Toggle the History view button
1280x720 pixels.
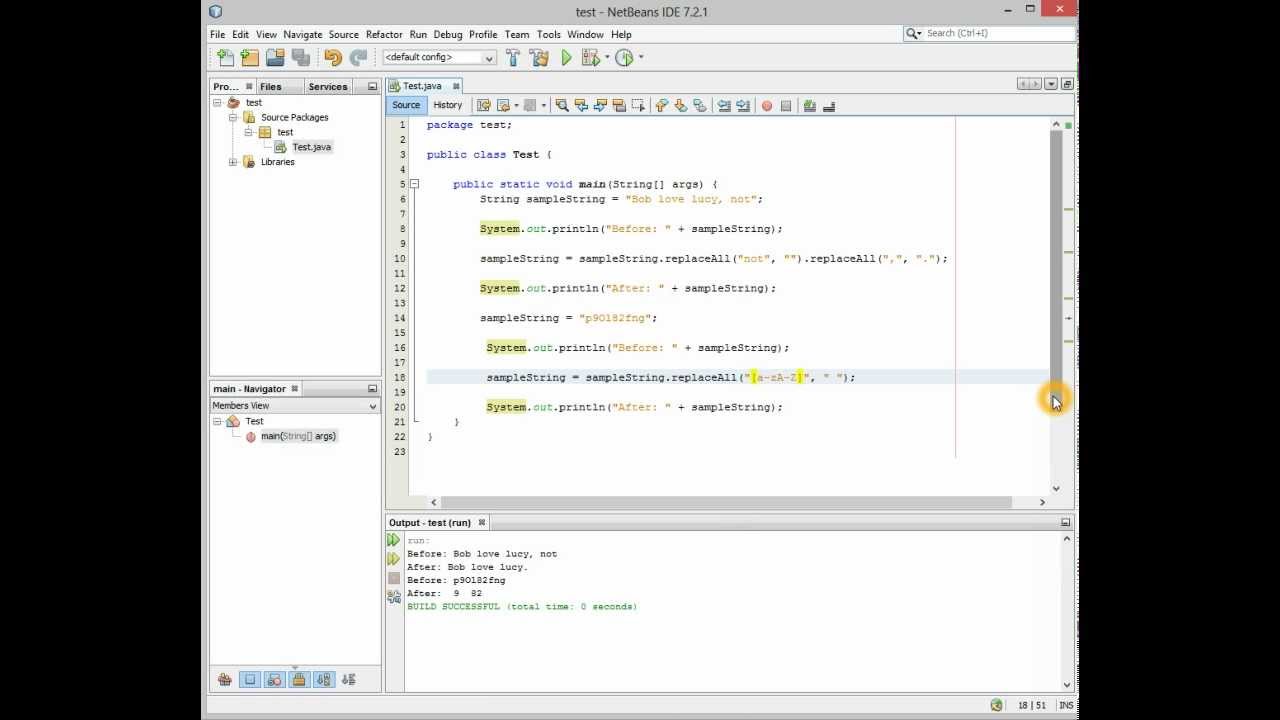point(447,105)
